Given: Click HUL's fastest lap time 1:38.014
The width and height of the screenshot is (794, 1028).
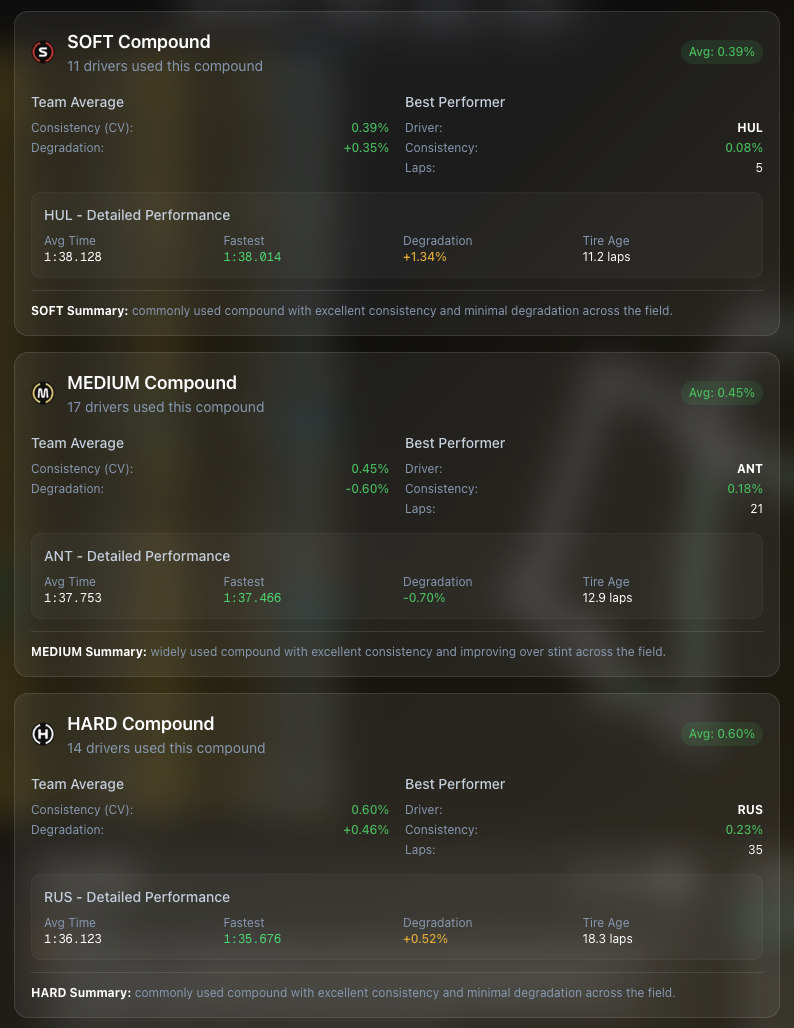Looking at the screenshot, I should 252,257.
